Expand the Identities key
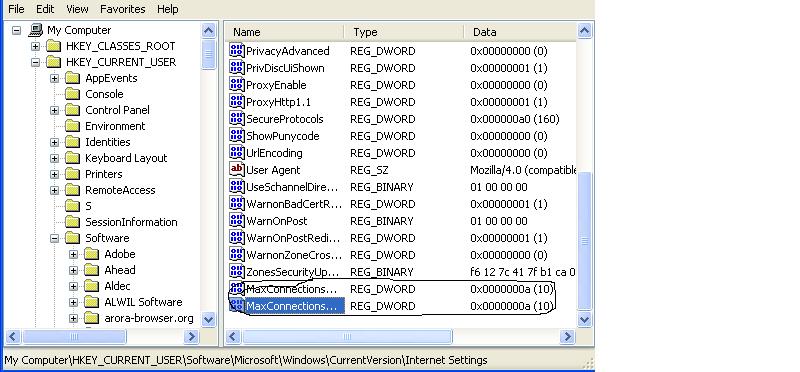 54,142
